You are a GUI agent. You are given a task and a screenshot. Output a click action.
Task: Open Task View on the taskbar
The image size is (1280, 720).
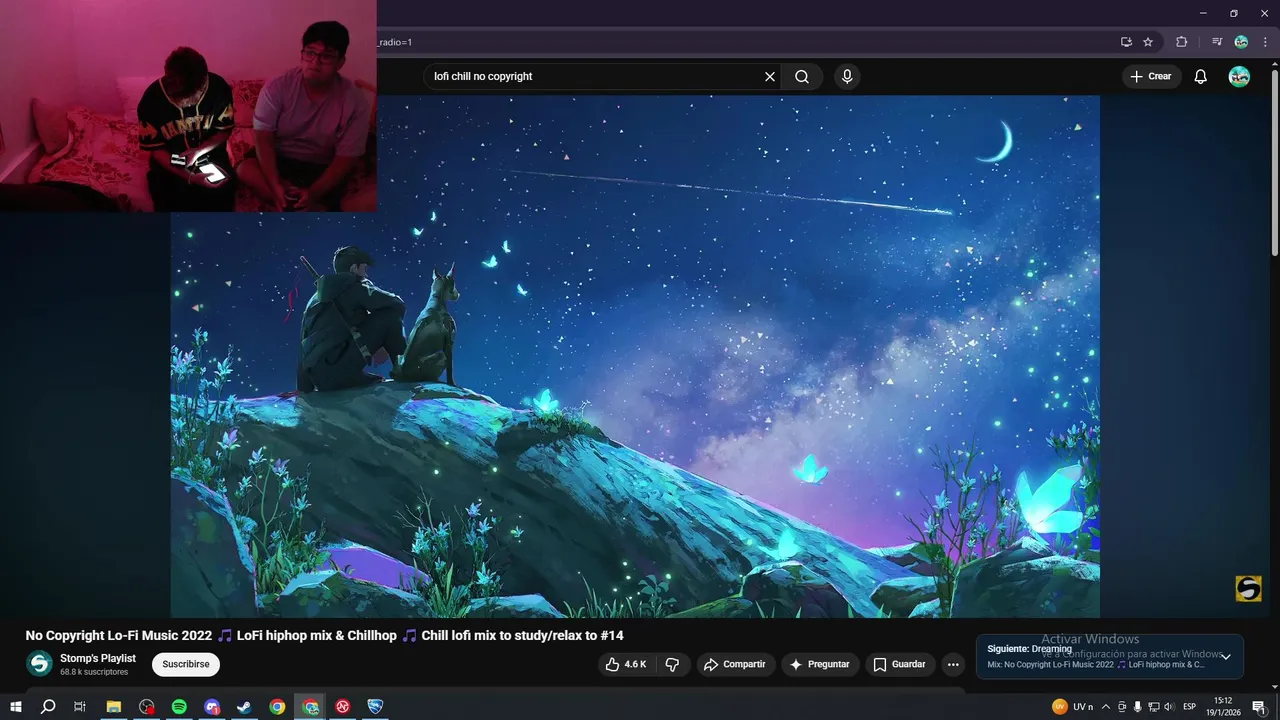coord(80,706)
